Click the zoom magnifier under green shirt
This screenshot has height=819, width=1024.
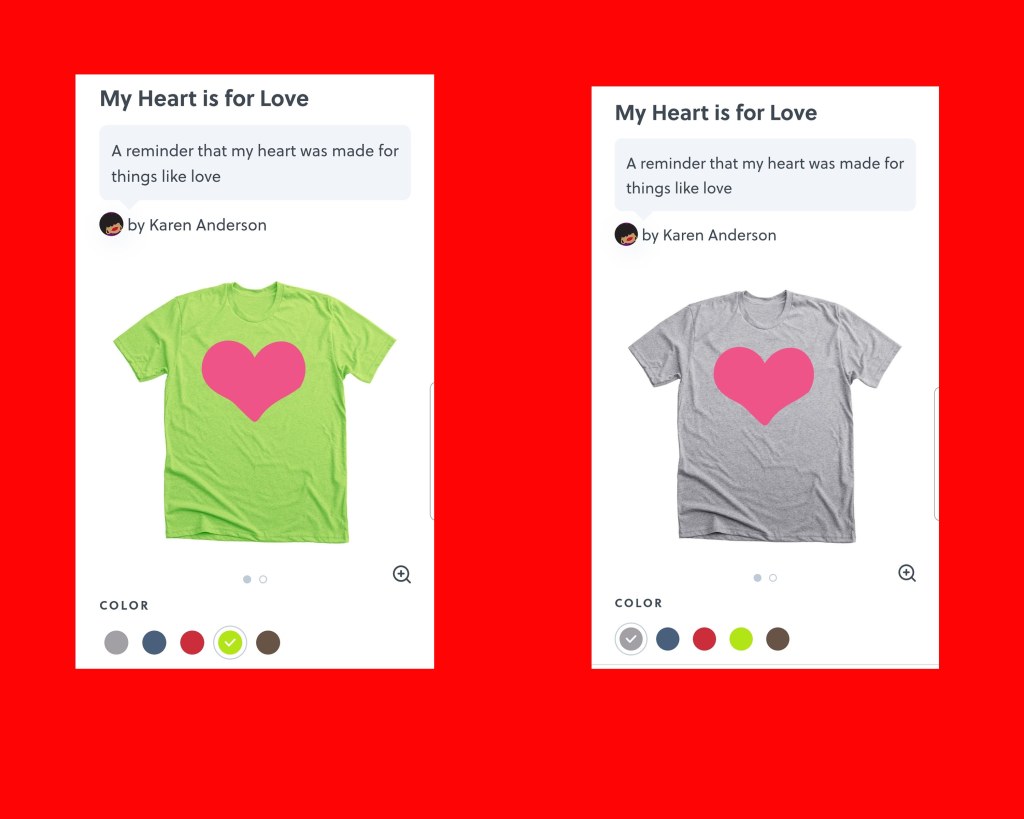[402, 574]
